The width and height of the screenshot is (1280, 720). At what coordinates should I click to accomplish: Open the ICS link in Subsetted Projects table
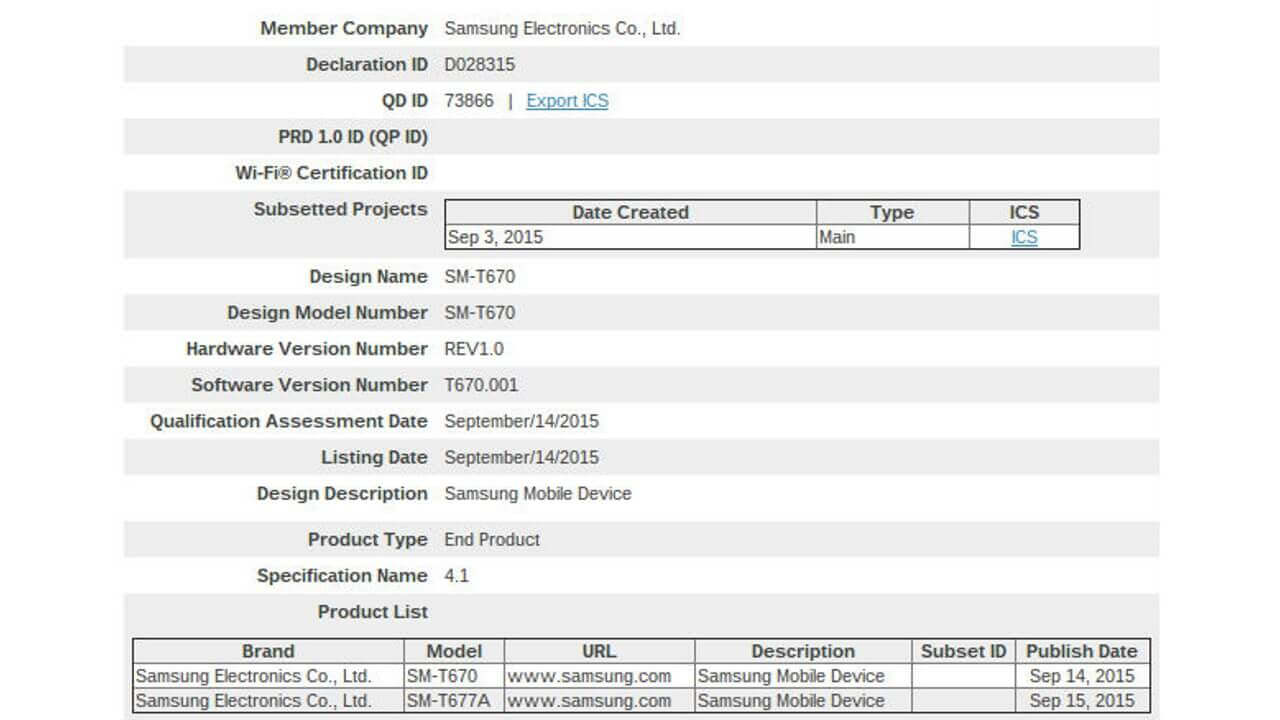coord(1024,238)
